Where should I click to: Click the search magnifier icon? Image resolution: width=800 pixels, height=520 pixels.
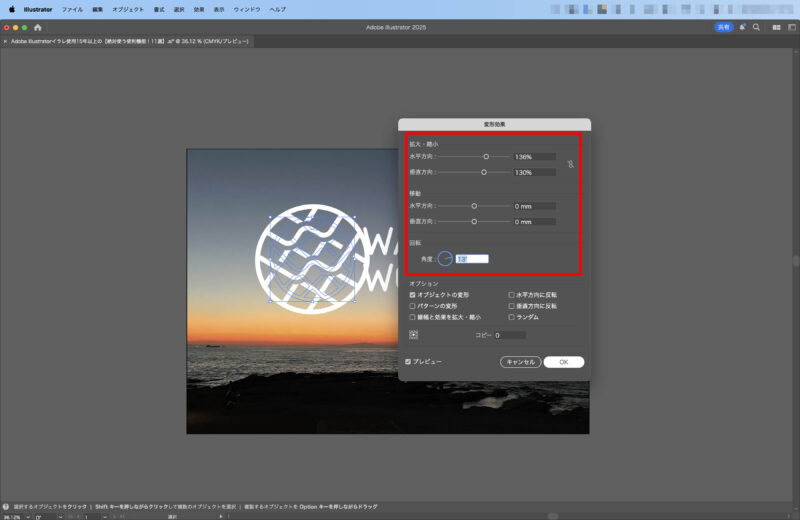point(756,27)
